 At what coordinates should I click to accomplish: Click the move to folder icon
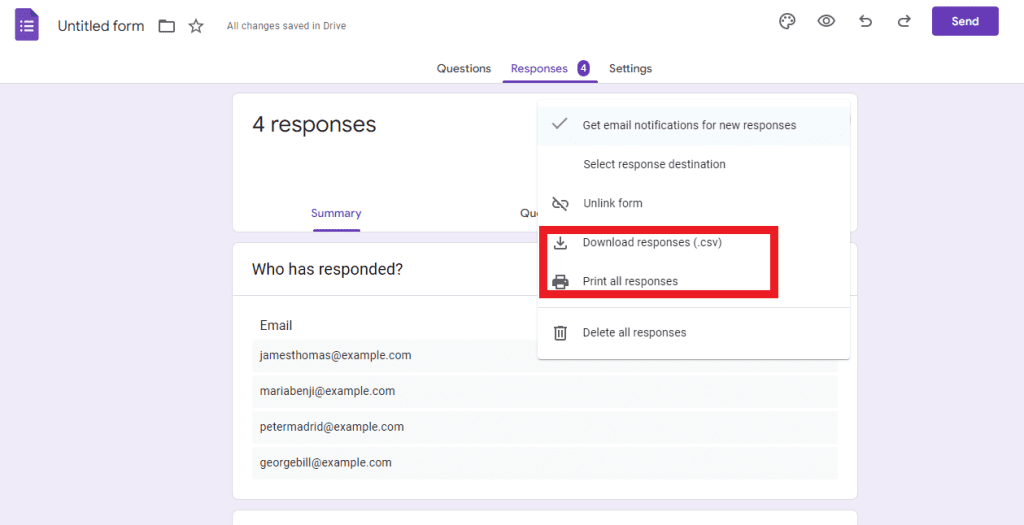click(x=167, y=26)
